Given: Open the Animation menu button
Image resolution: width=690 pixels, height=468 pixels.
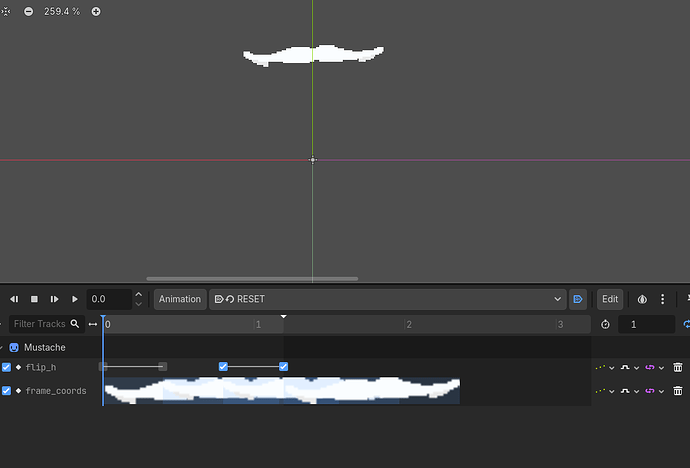Looking at the screenshot, I should coord(180,299).
